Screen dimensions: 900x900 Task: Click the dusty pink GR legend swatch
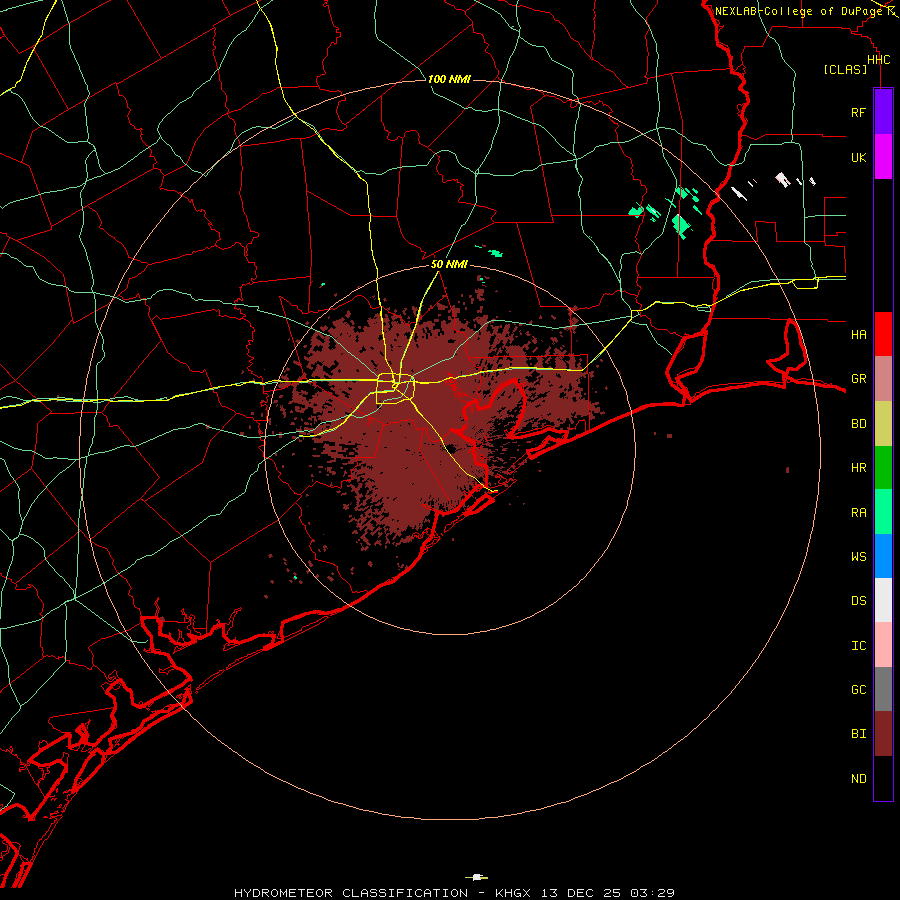click(883, 378)
